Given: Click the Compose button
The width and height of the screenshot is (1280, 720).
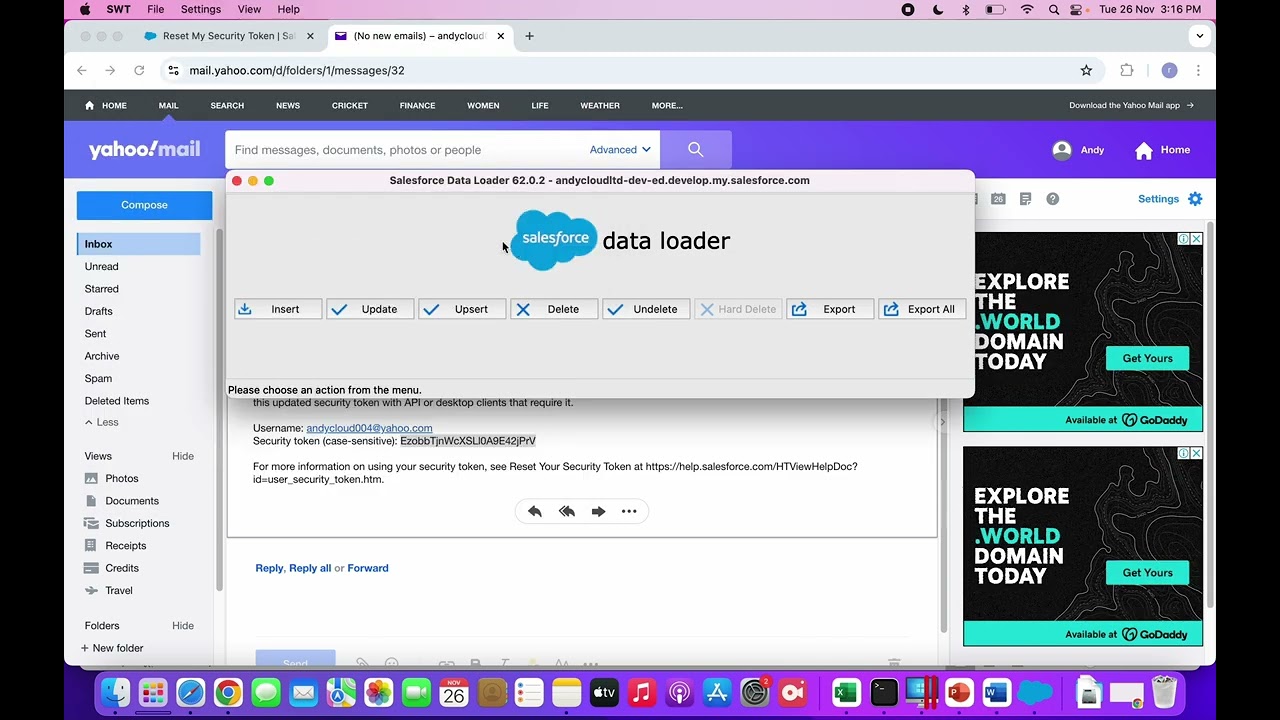Looking at the screenshot, I should click(144, 205).
